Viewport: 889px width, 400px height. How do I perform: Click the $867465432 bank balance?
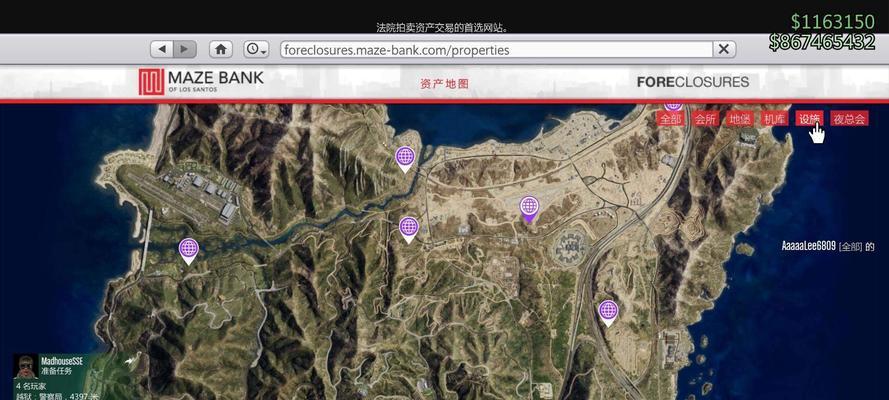coord(822,42)
